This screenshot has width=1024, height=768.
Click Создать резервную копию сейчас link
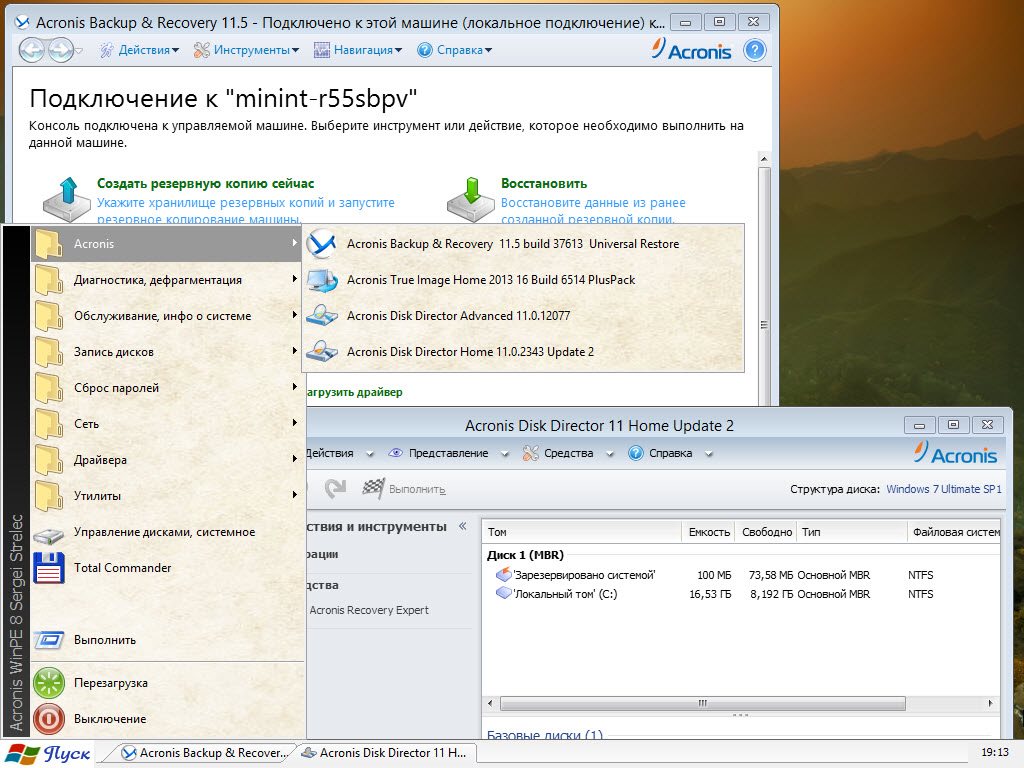pyautogui.click(x=206, y=184)
